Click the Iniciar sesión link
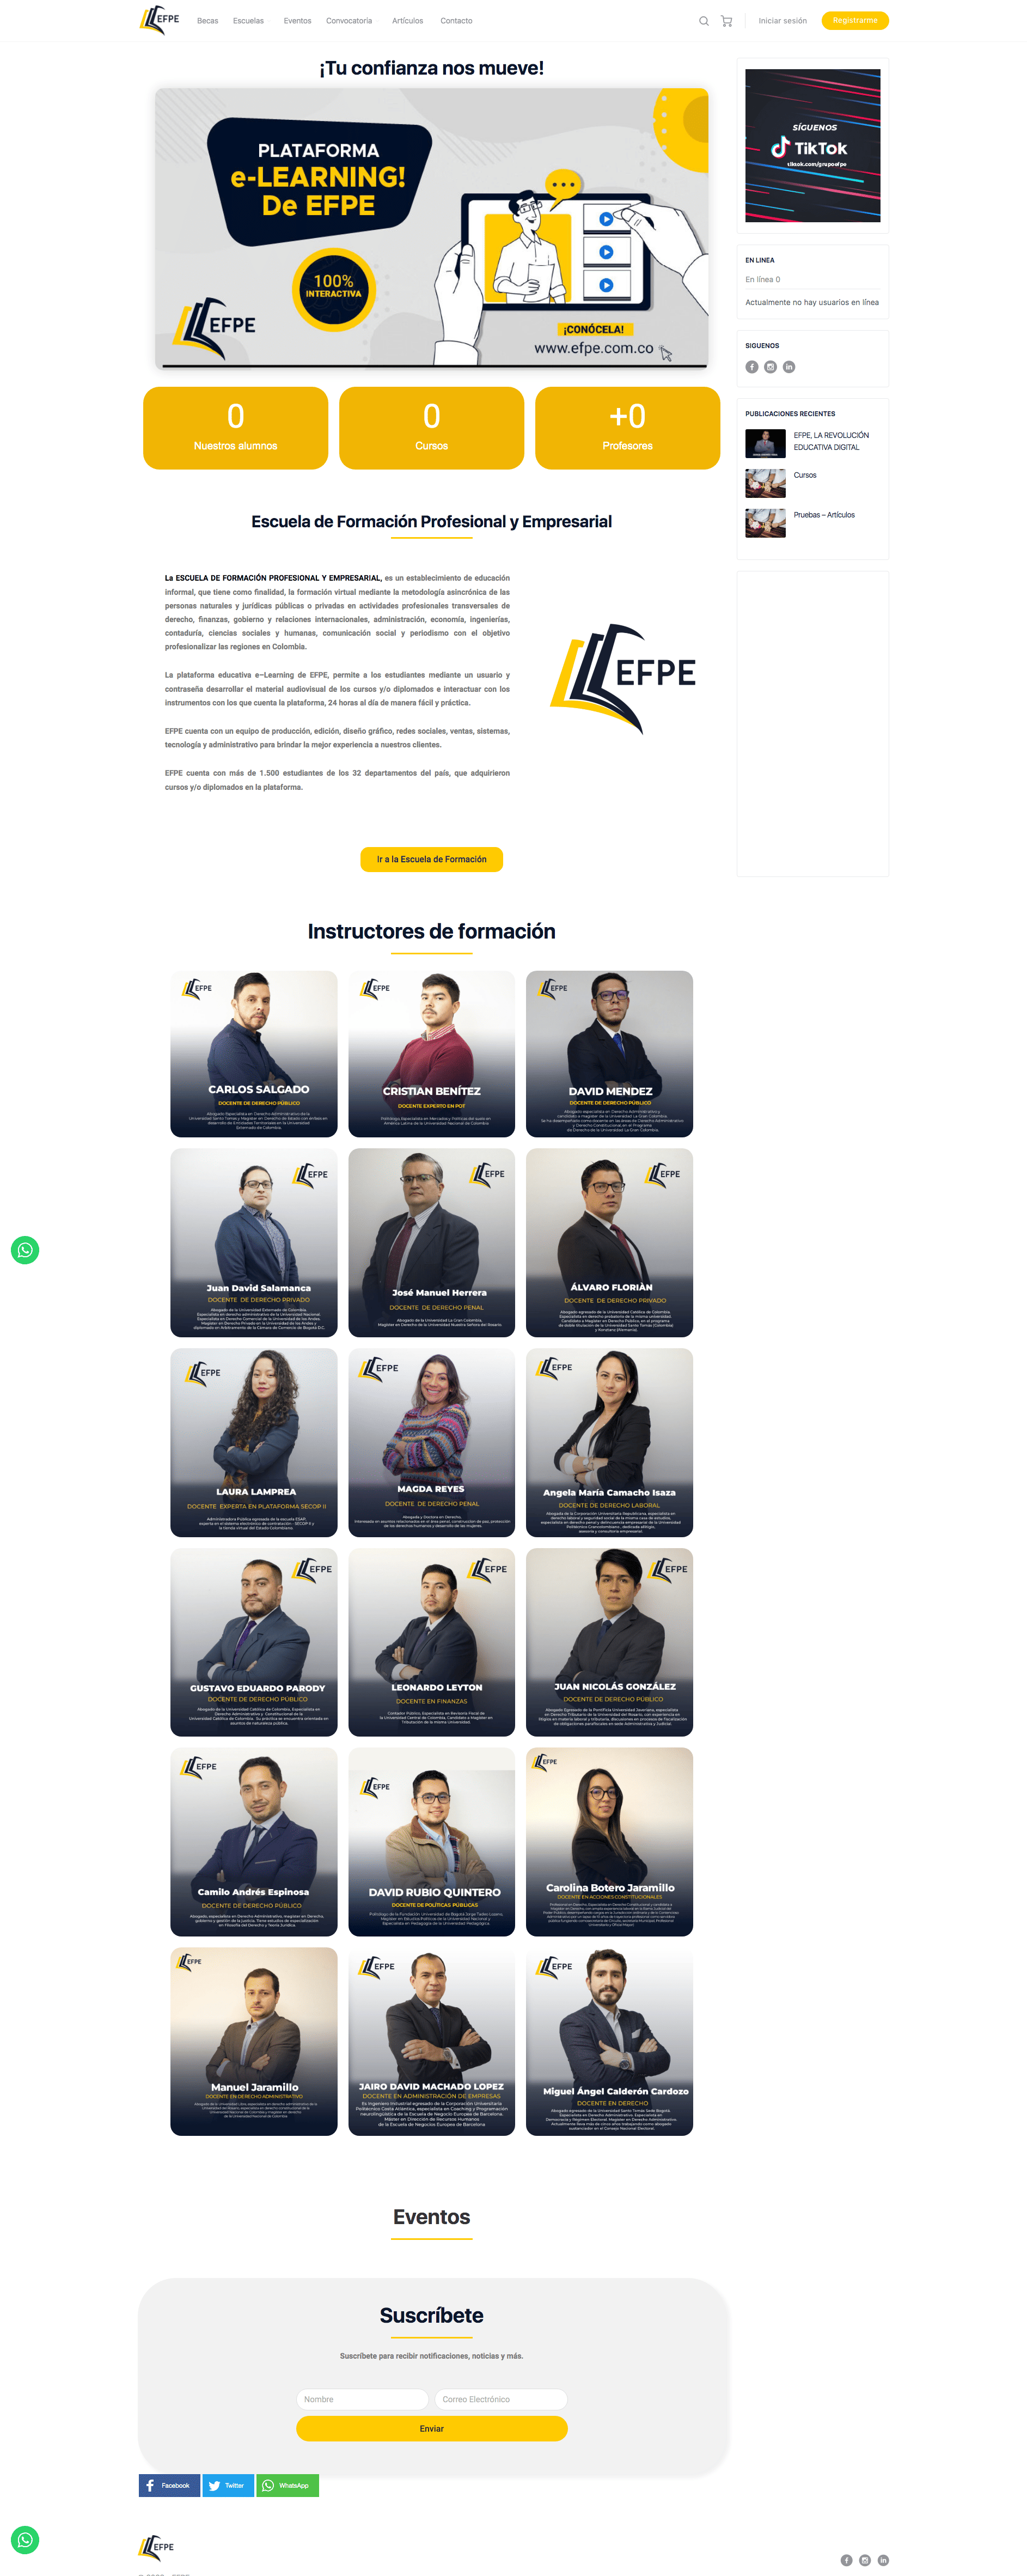The image size is (1027, 2576). [x=782, y=21]
